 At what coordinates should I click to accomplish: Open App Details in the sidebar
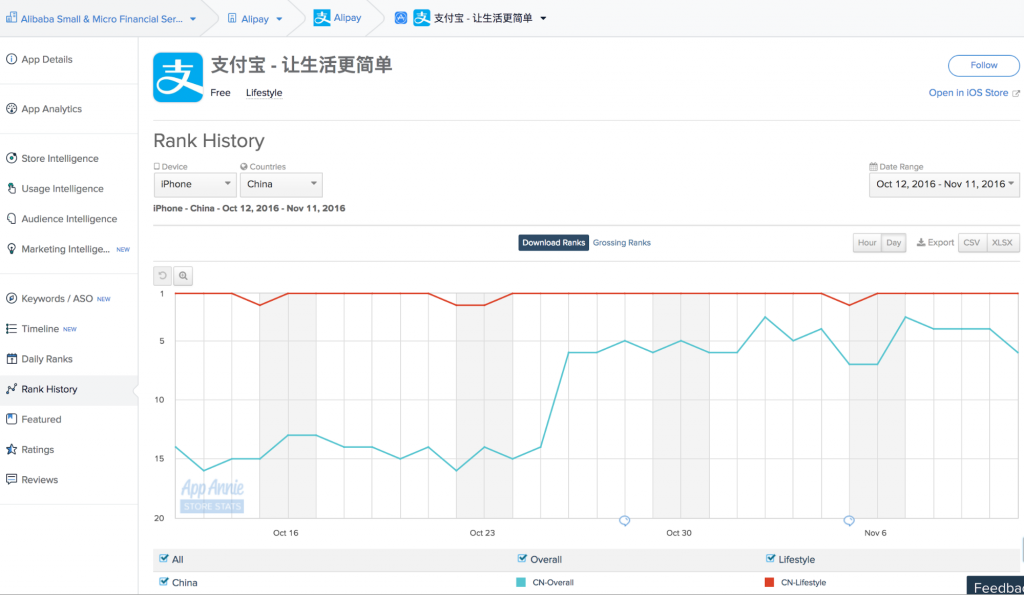47,59
